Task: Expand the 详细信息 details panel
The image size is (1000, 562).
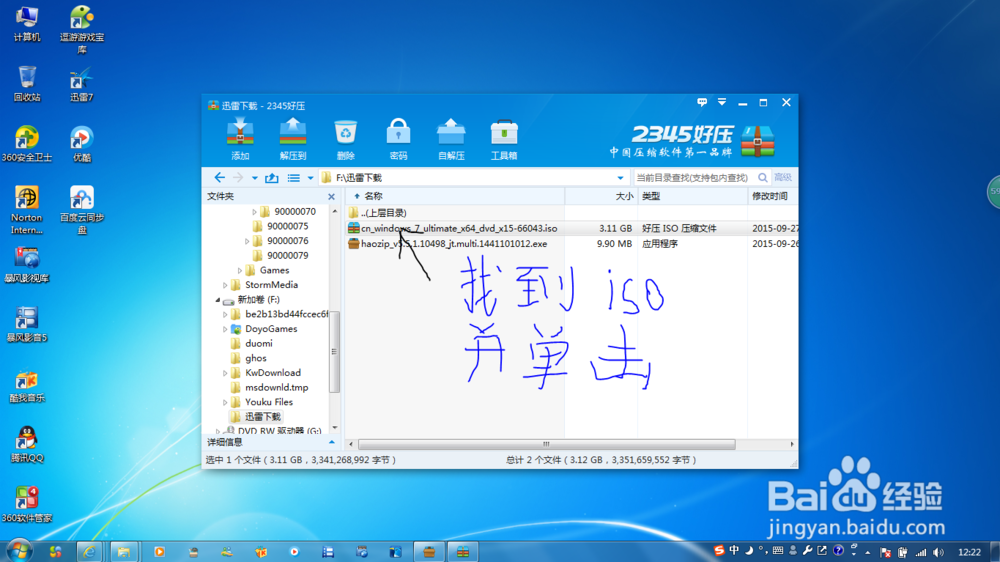Action: point(332,442)
